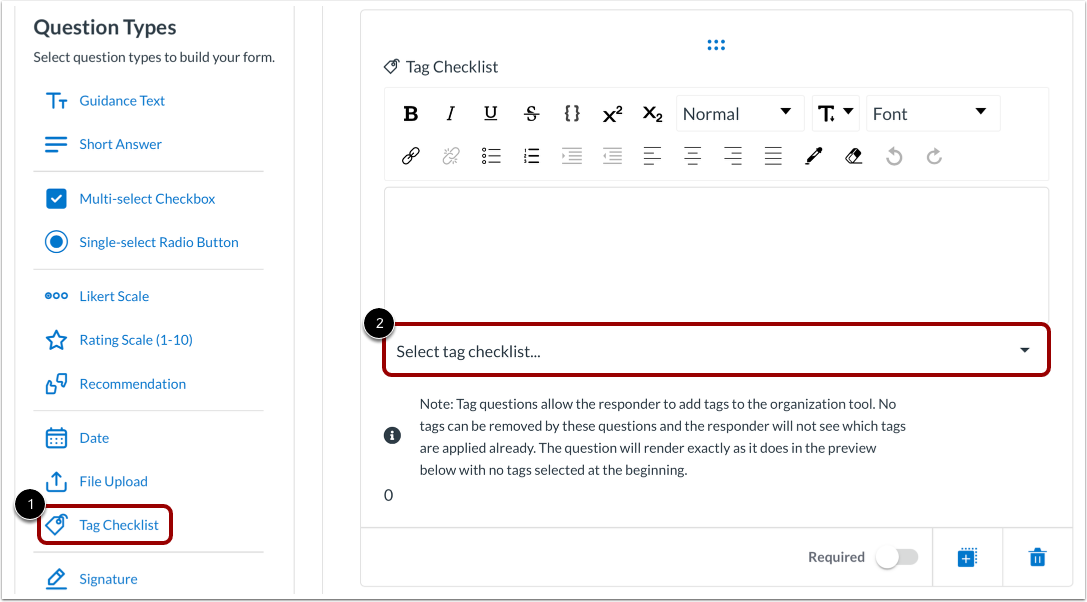This screenshot has width=1087, height=602.
Task: Create a bulleted list
Action: click(490, 156)
